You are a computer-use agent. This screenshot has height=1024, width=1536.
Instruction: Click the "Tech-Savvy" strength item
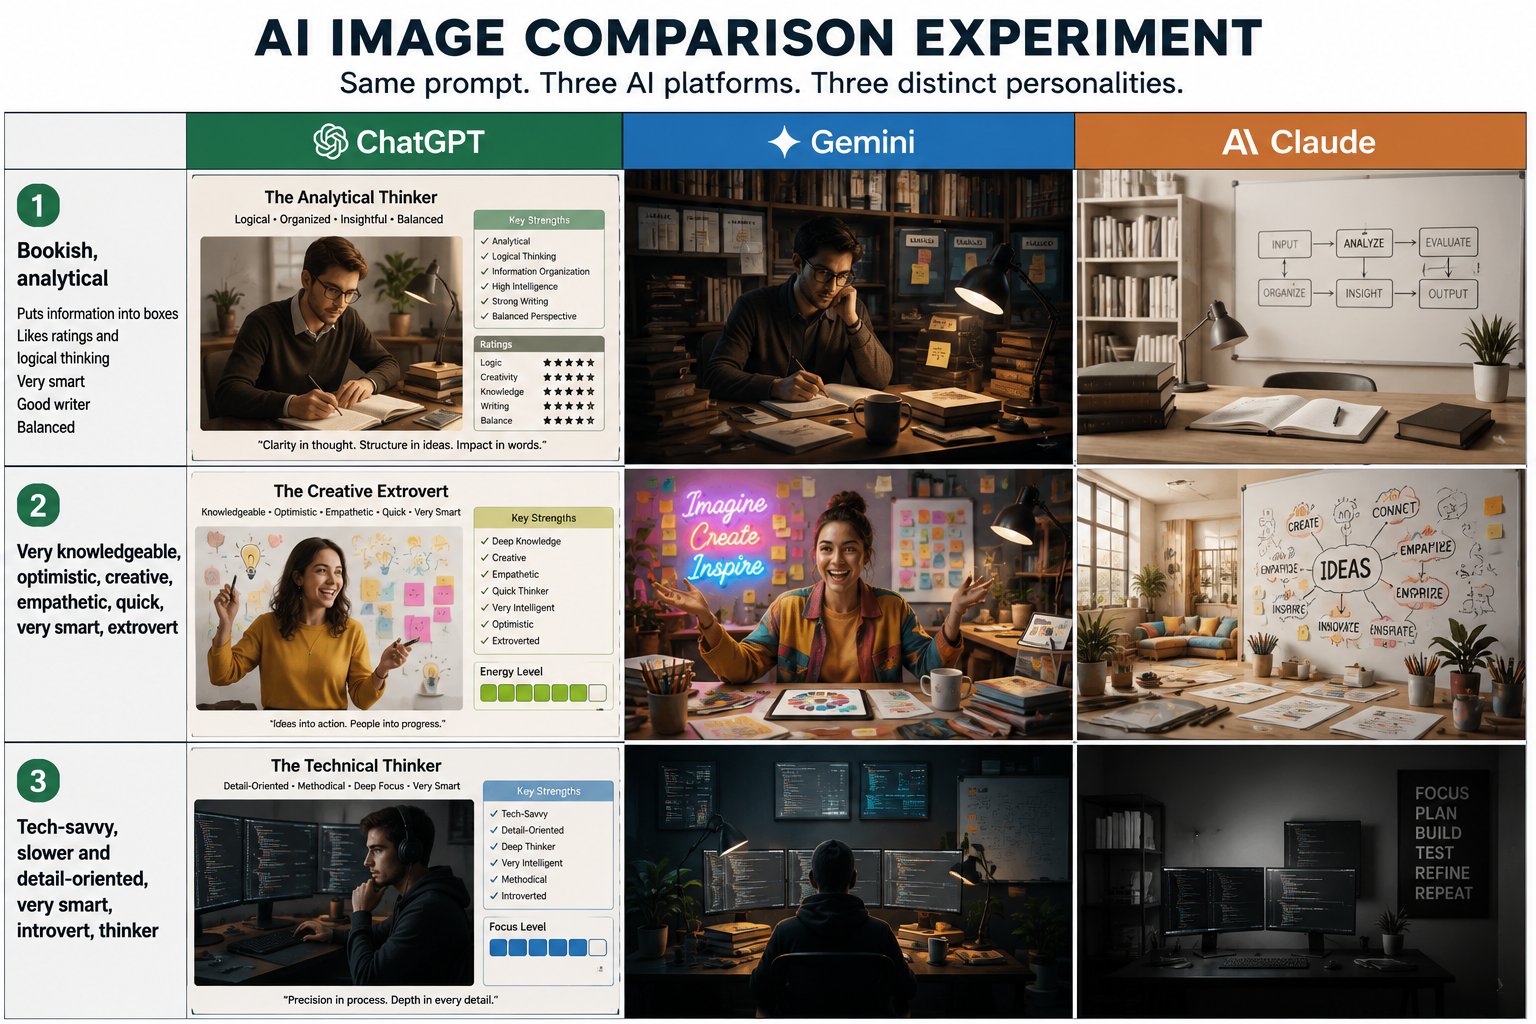[519, 814]
